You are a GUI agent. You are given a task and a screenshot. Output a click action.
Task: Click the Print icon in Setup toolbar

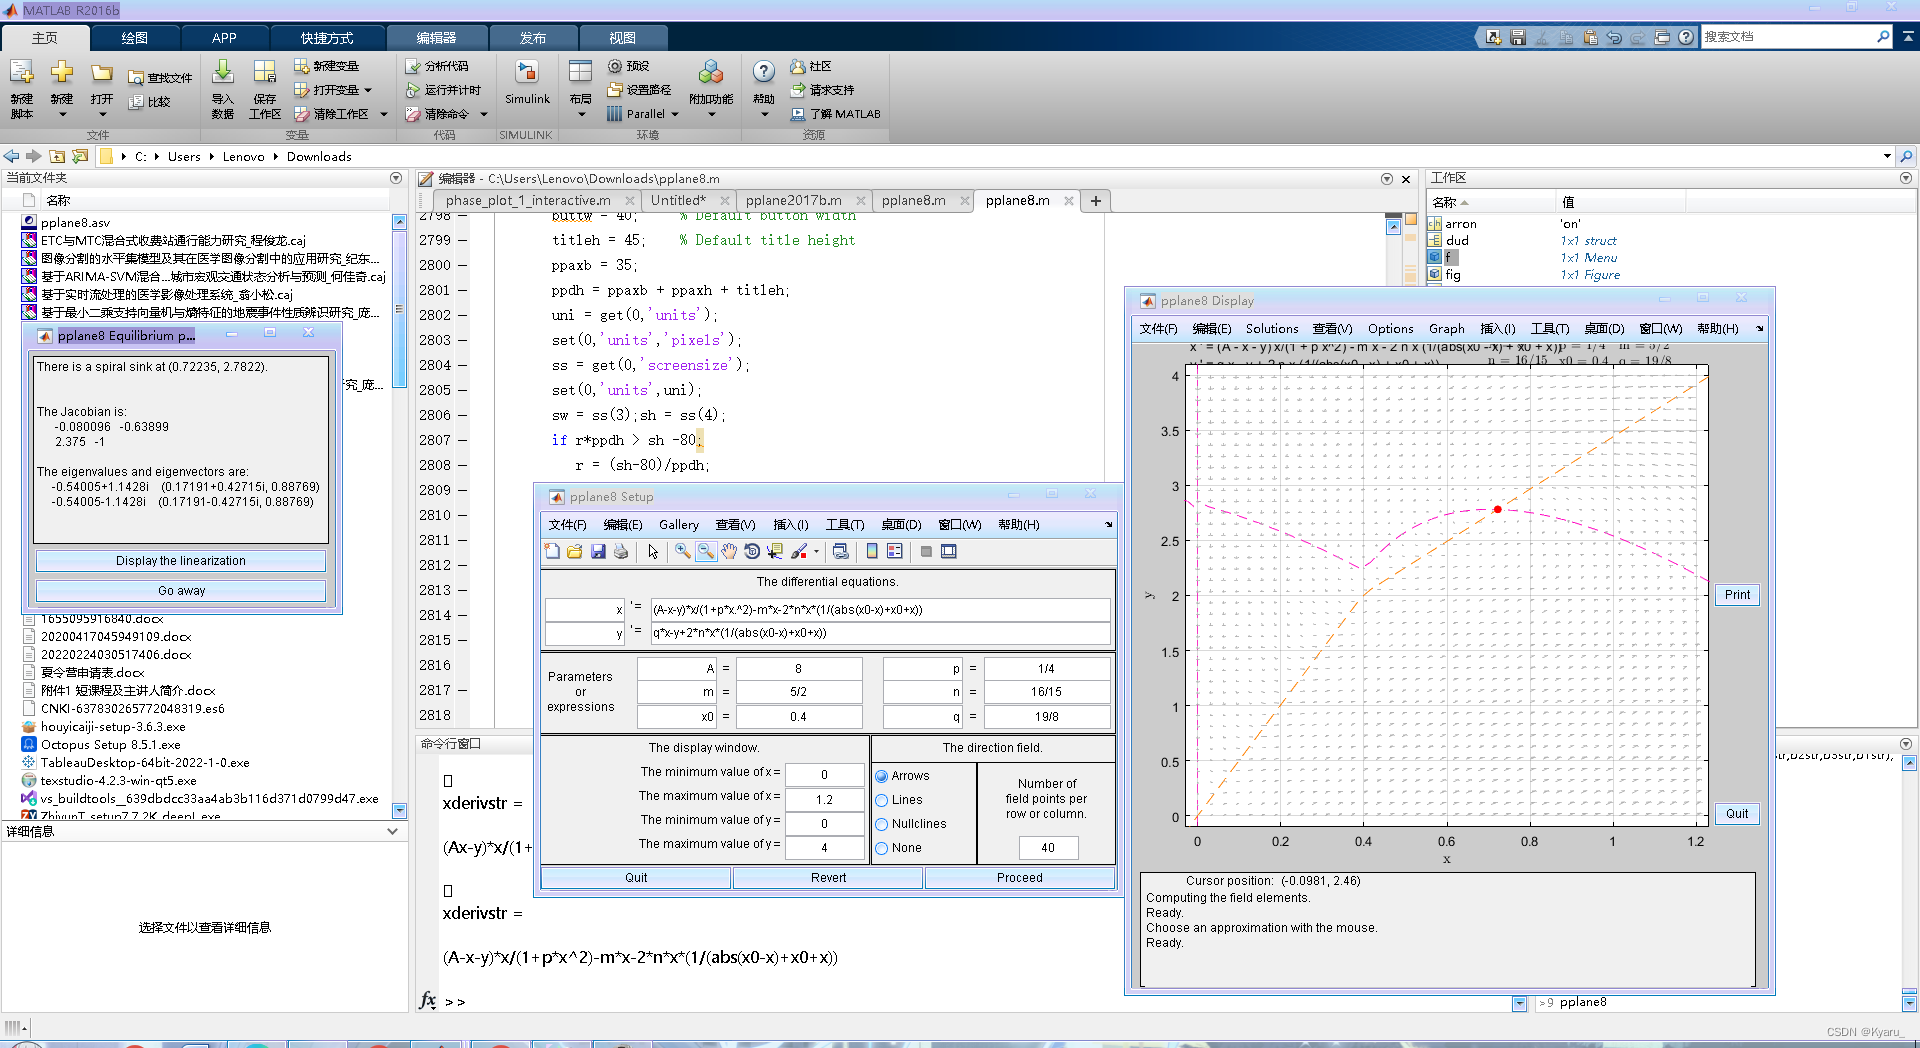(621, 551)
